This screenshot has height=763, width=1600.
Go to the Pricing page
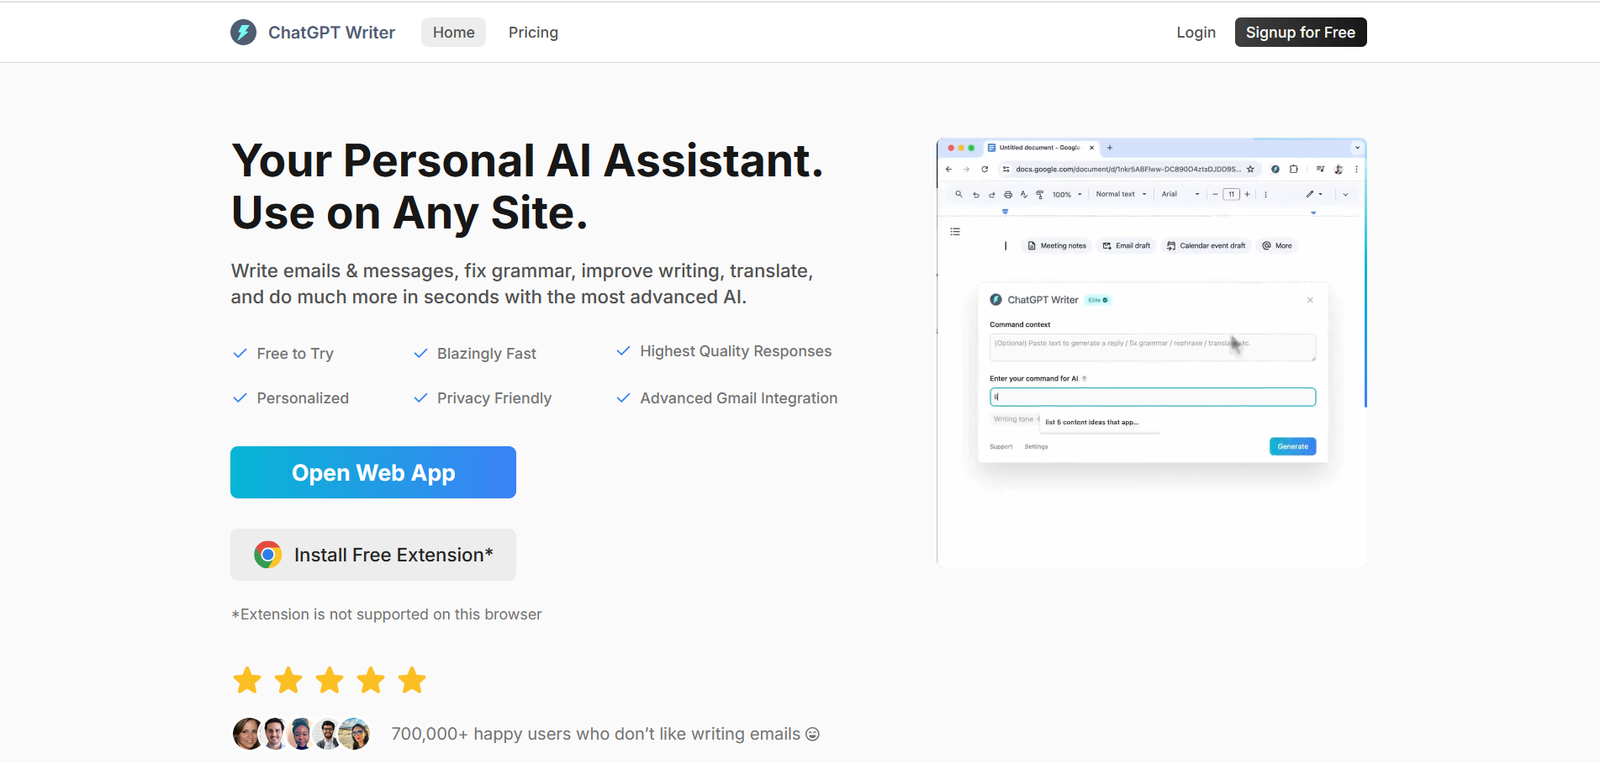click(x=533, y=32)
